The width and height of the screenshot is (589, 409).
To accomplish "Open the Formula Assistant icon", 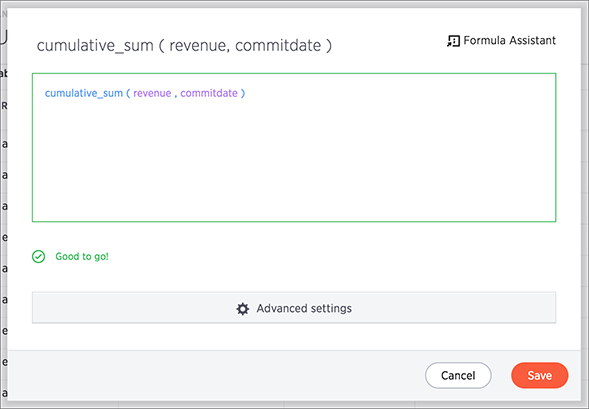I will coord(453,41).
